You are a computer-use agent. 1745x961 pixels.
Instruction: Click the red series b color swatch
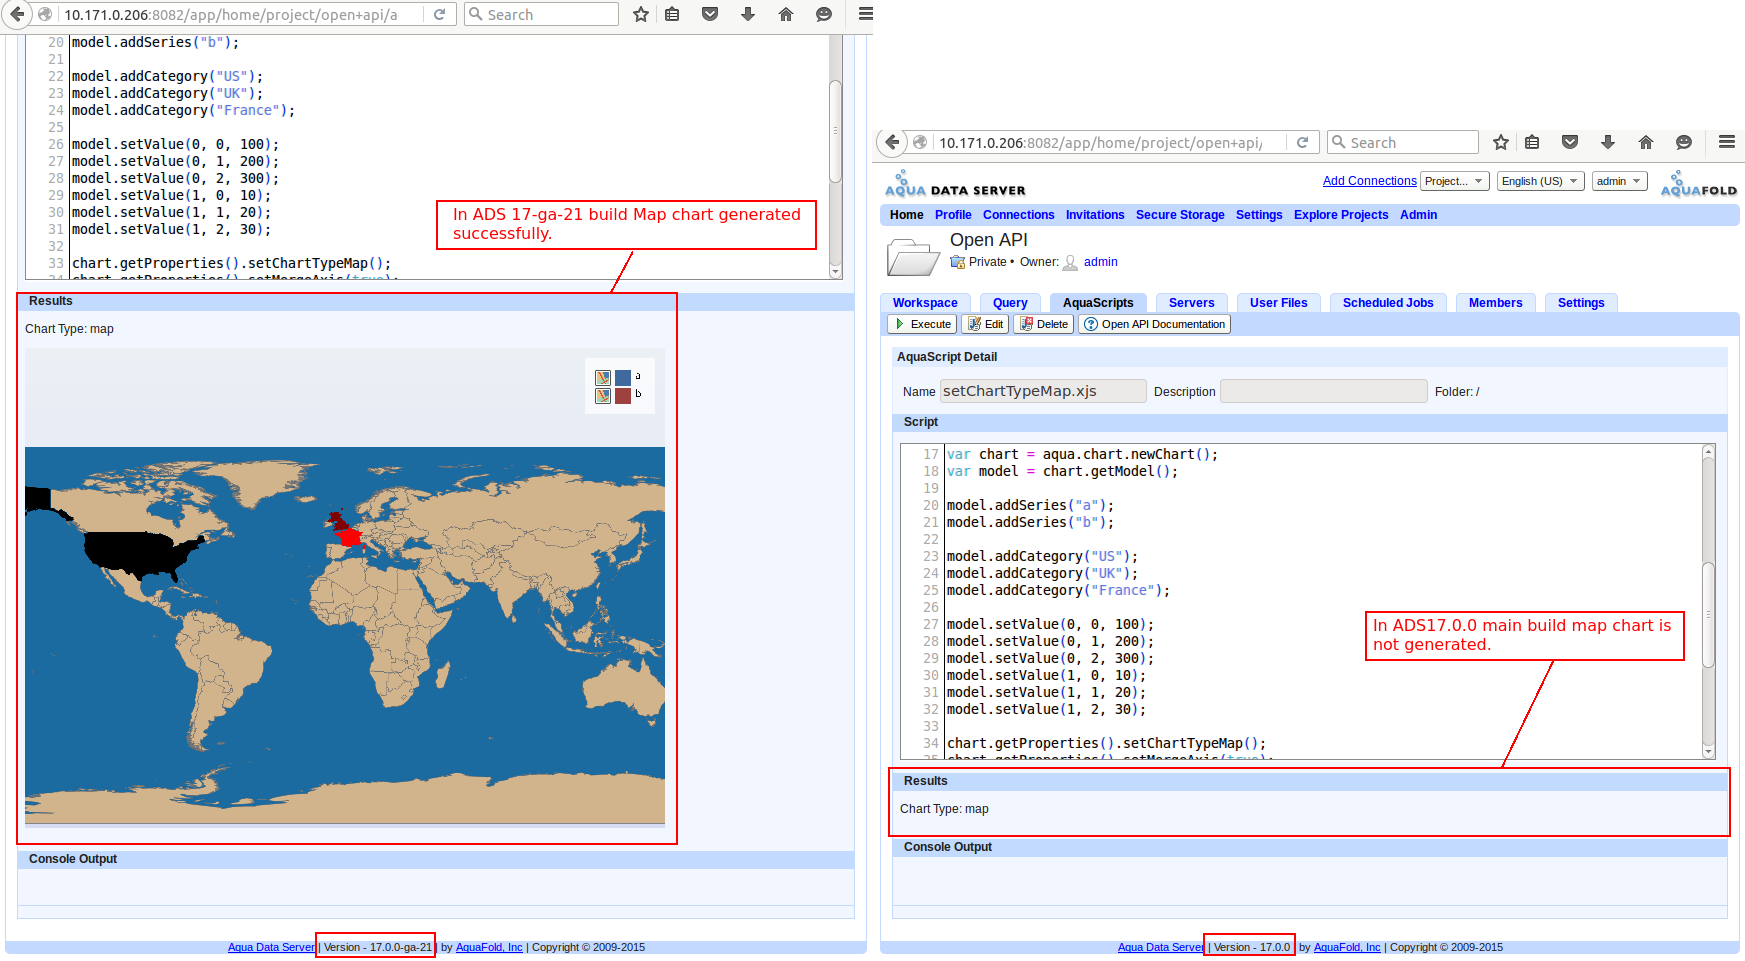click(x=623, y=396)
